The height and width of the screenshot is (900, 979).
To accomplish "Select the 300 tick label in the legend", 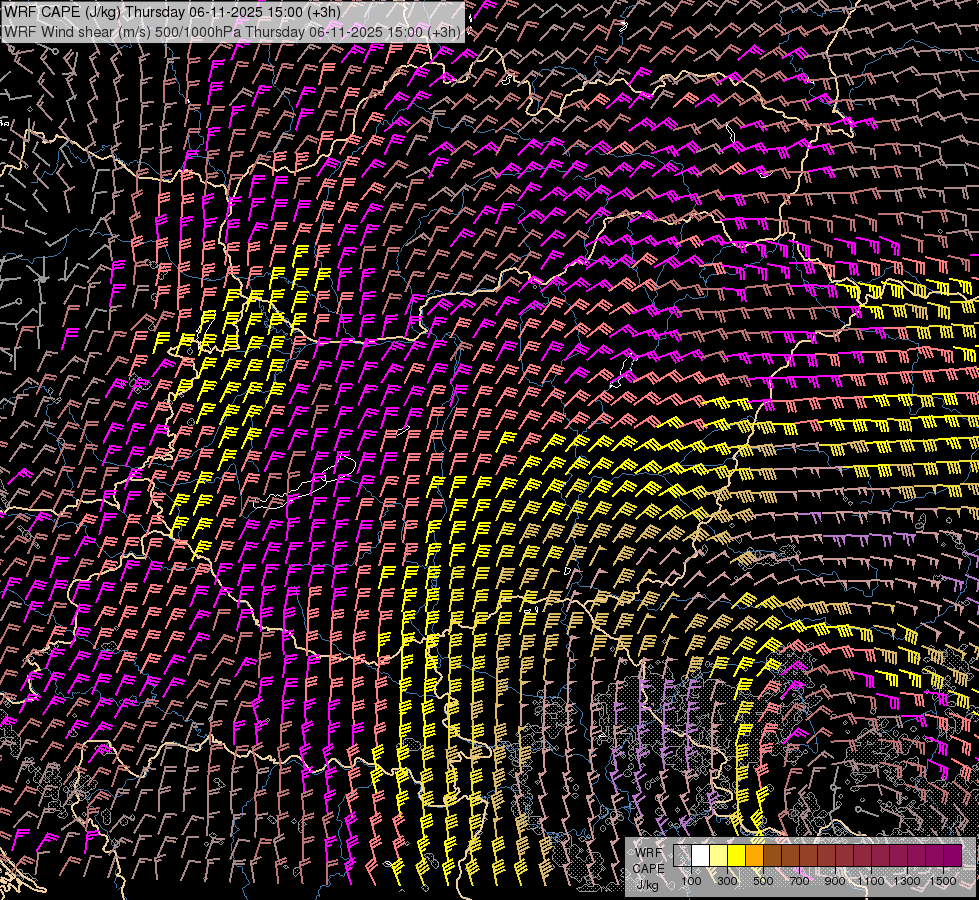I will pos(727,881).
